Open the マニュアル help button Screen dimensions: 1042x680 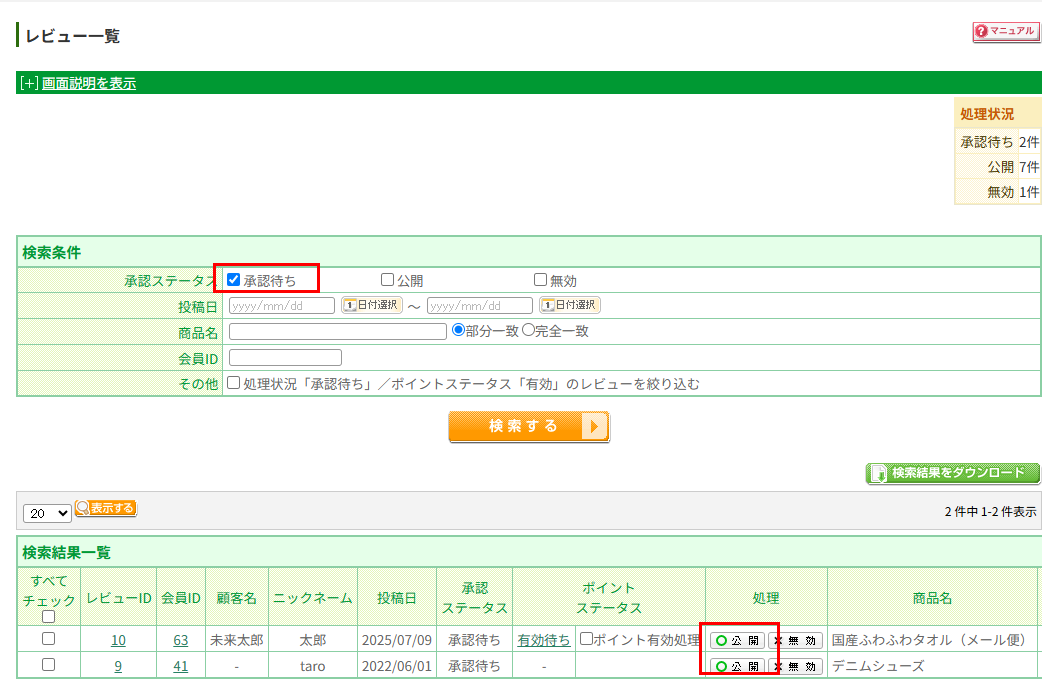1006,32
